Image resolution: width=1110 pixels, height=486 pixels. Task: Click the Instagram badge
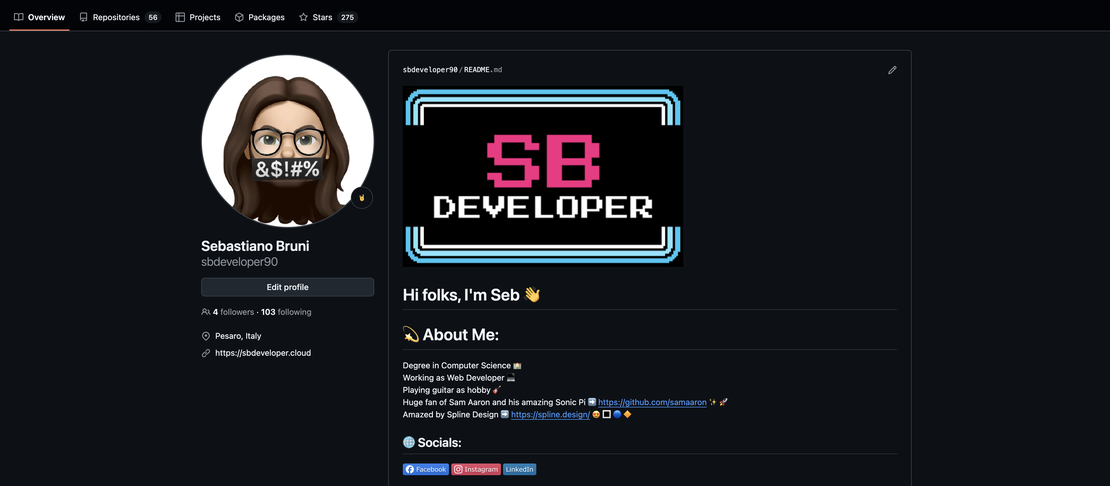(476, 469)
